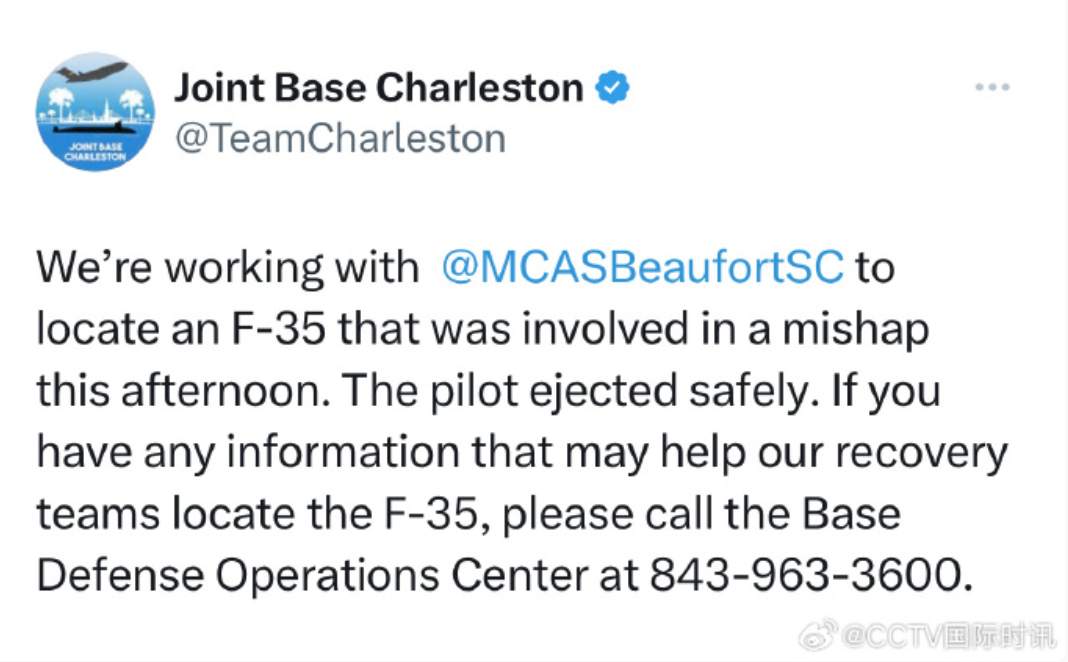Visit the @TeamCharleston handle
Screen dimensions: 1068x662
pyautogui.click(x=340, y=139)
